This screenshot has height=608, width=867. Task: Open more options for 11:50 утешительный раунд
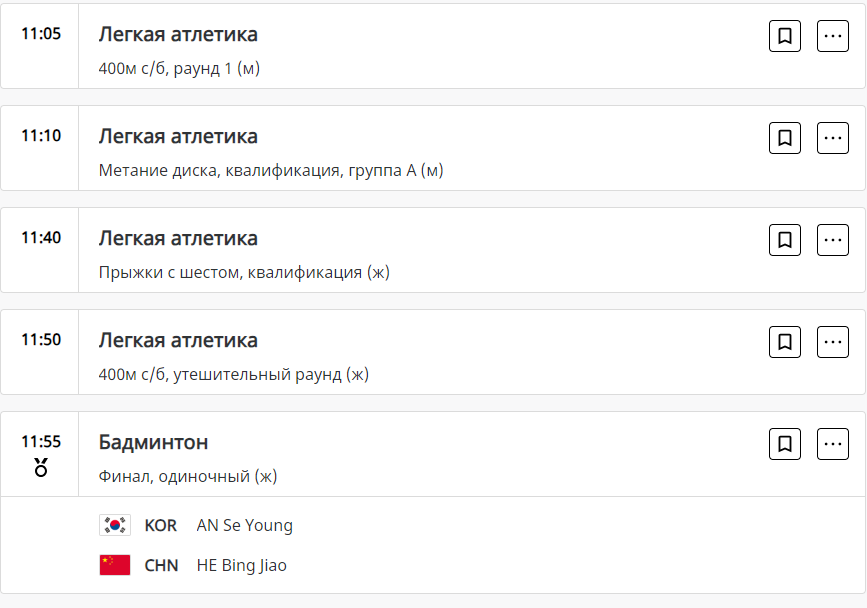click(x=833, y=342)
